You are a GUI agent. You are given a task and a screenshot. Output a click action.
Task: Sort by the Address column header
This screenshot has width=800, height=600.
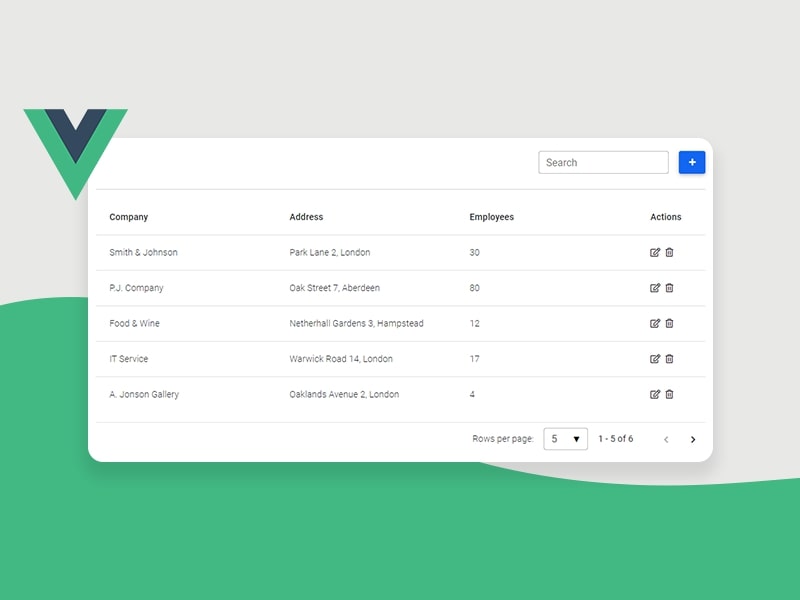[306, 217]
